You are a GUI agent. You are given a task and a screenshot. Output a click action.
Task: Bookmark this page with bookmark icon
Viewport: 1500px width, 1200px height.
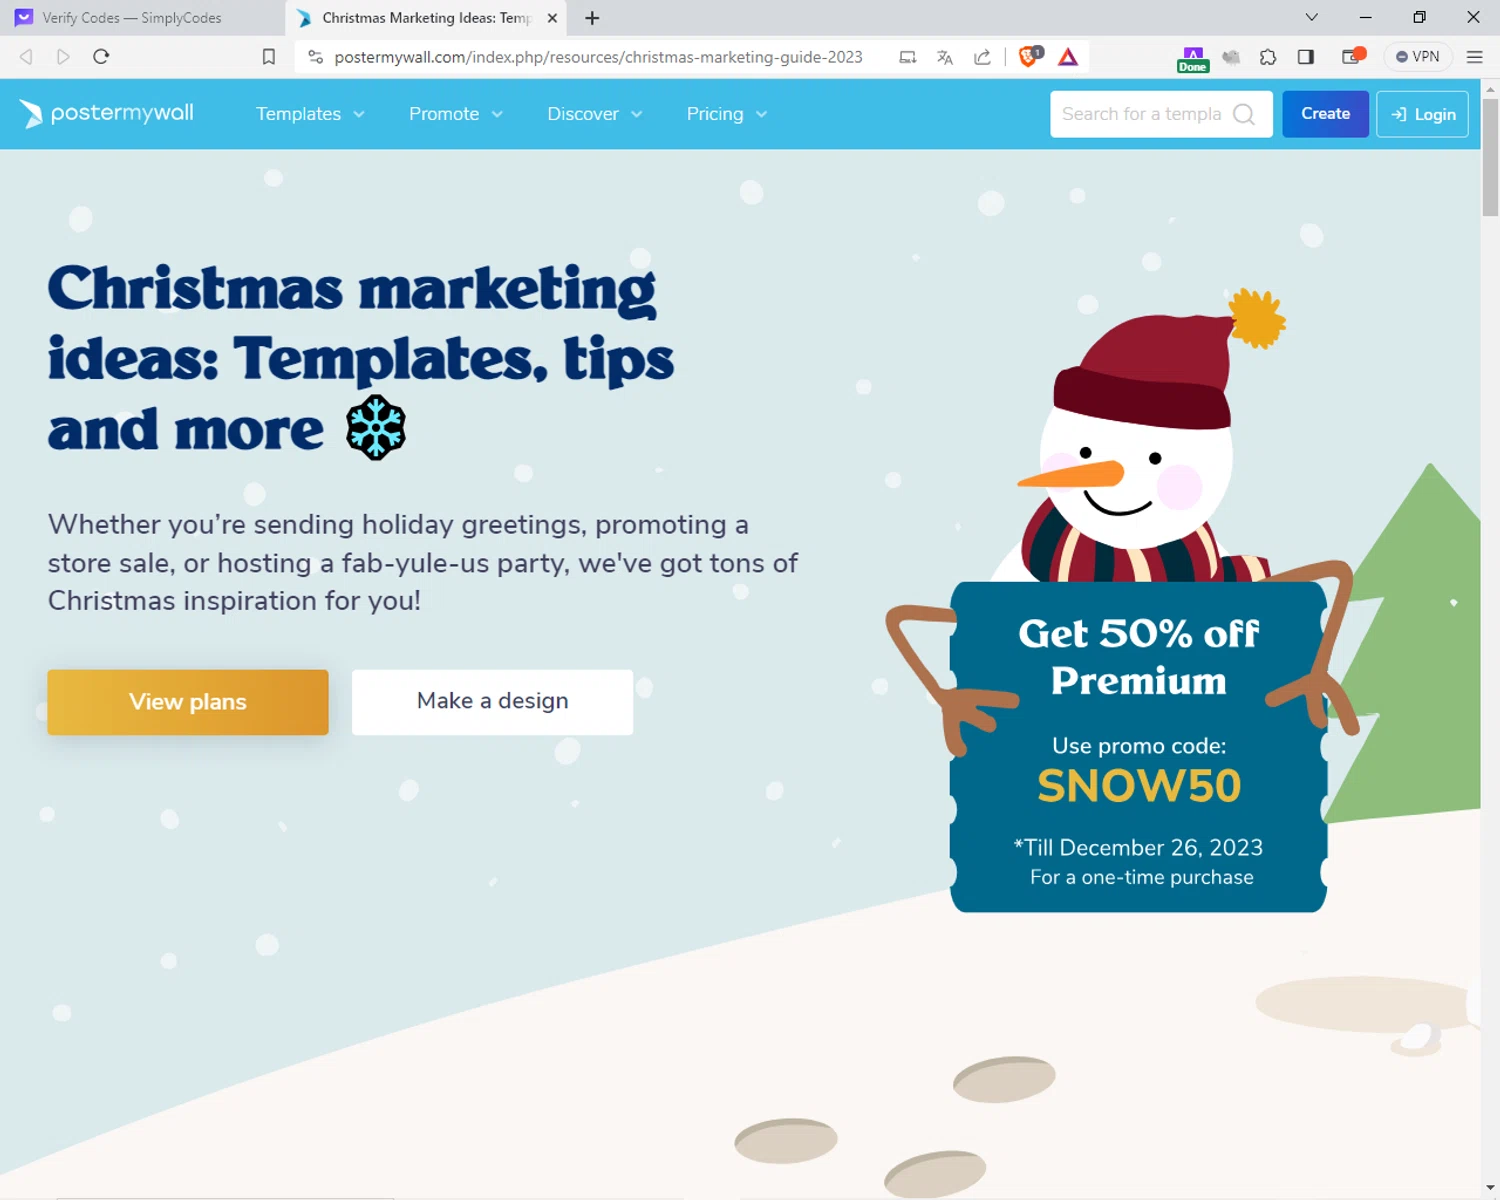(x=269, y=57)
